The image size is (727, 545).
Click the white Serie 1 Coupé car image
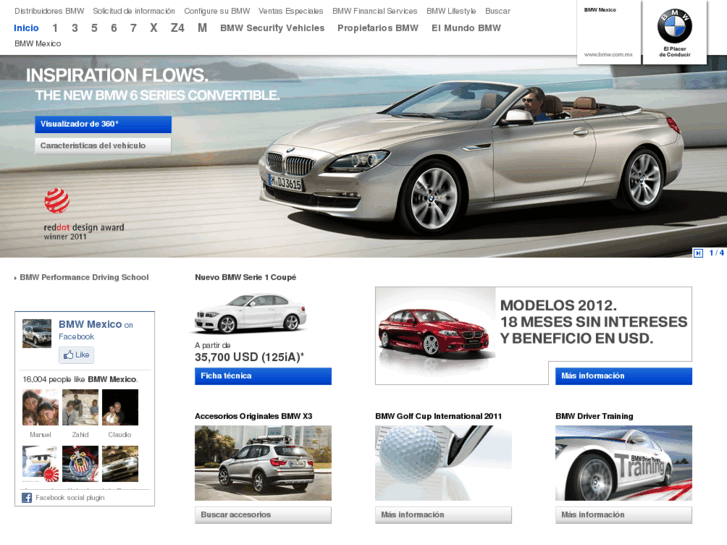click(x=250, y=313)
